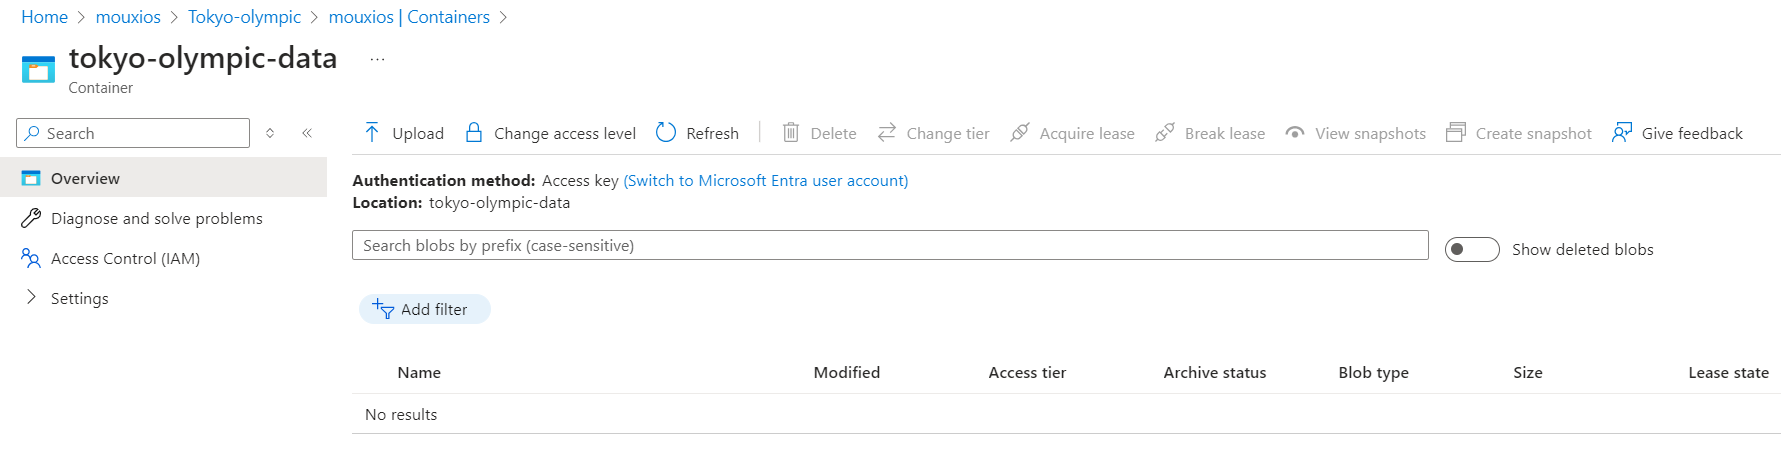Open mouxios | Containers breadcrumb
The width and height of the screenshot is (1781, 464).
[x=409, y=17]
